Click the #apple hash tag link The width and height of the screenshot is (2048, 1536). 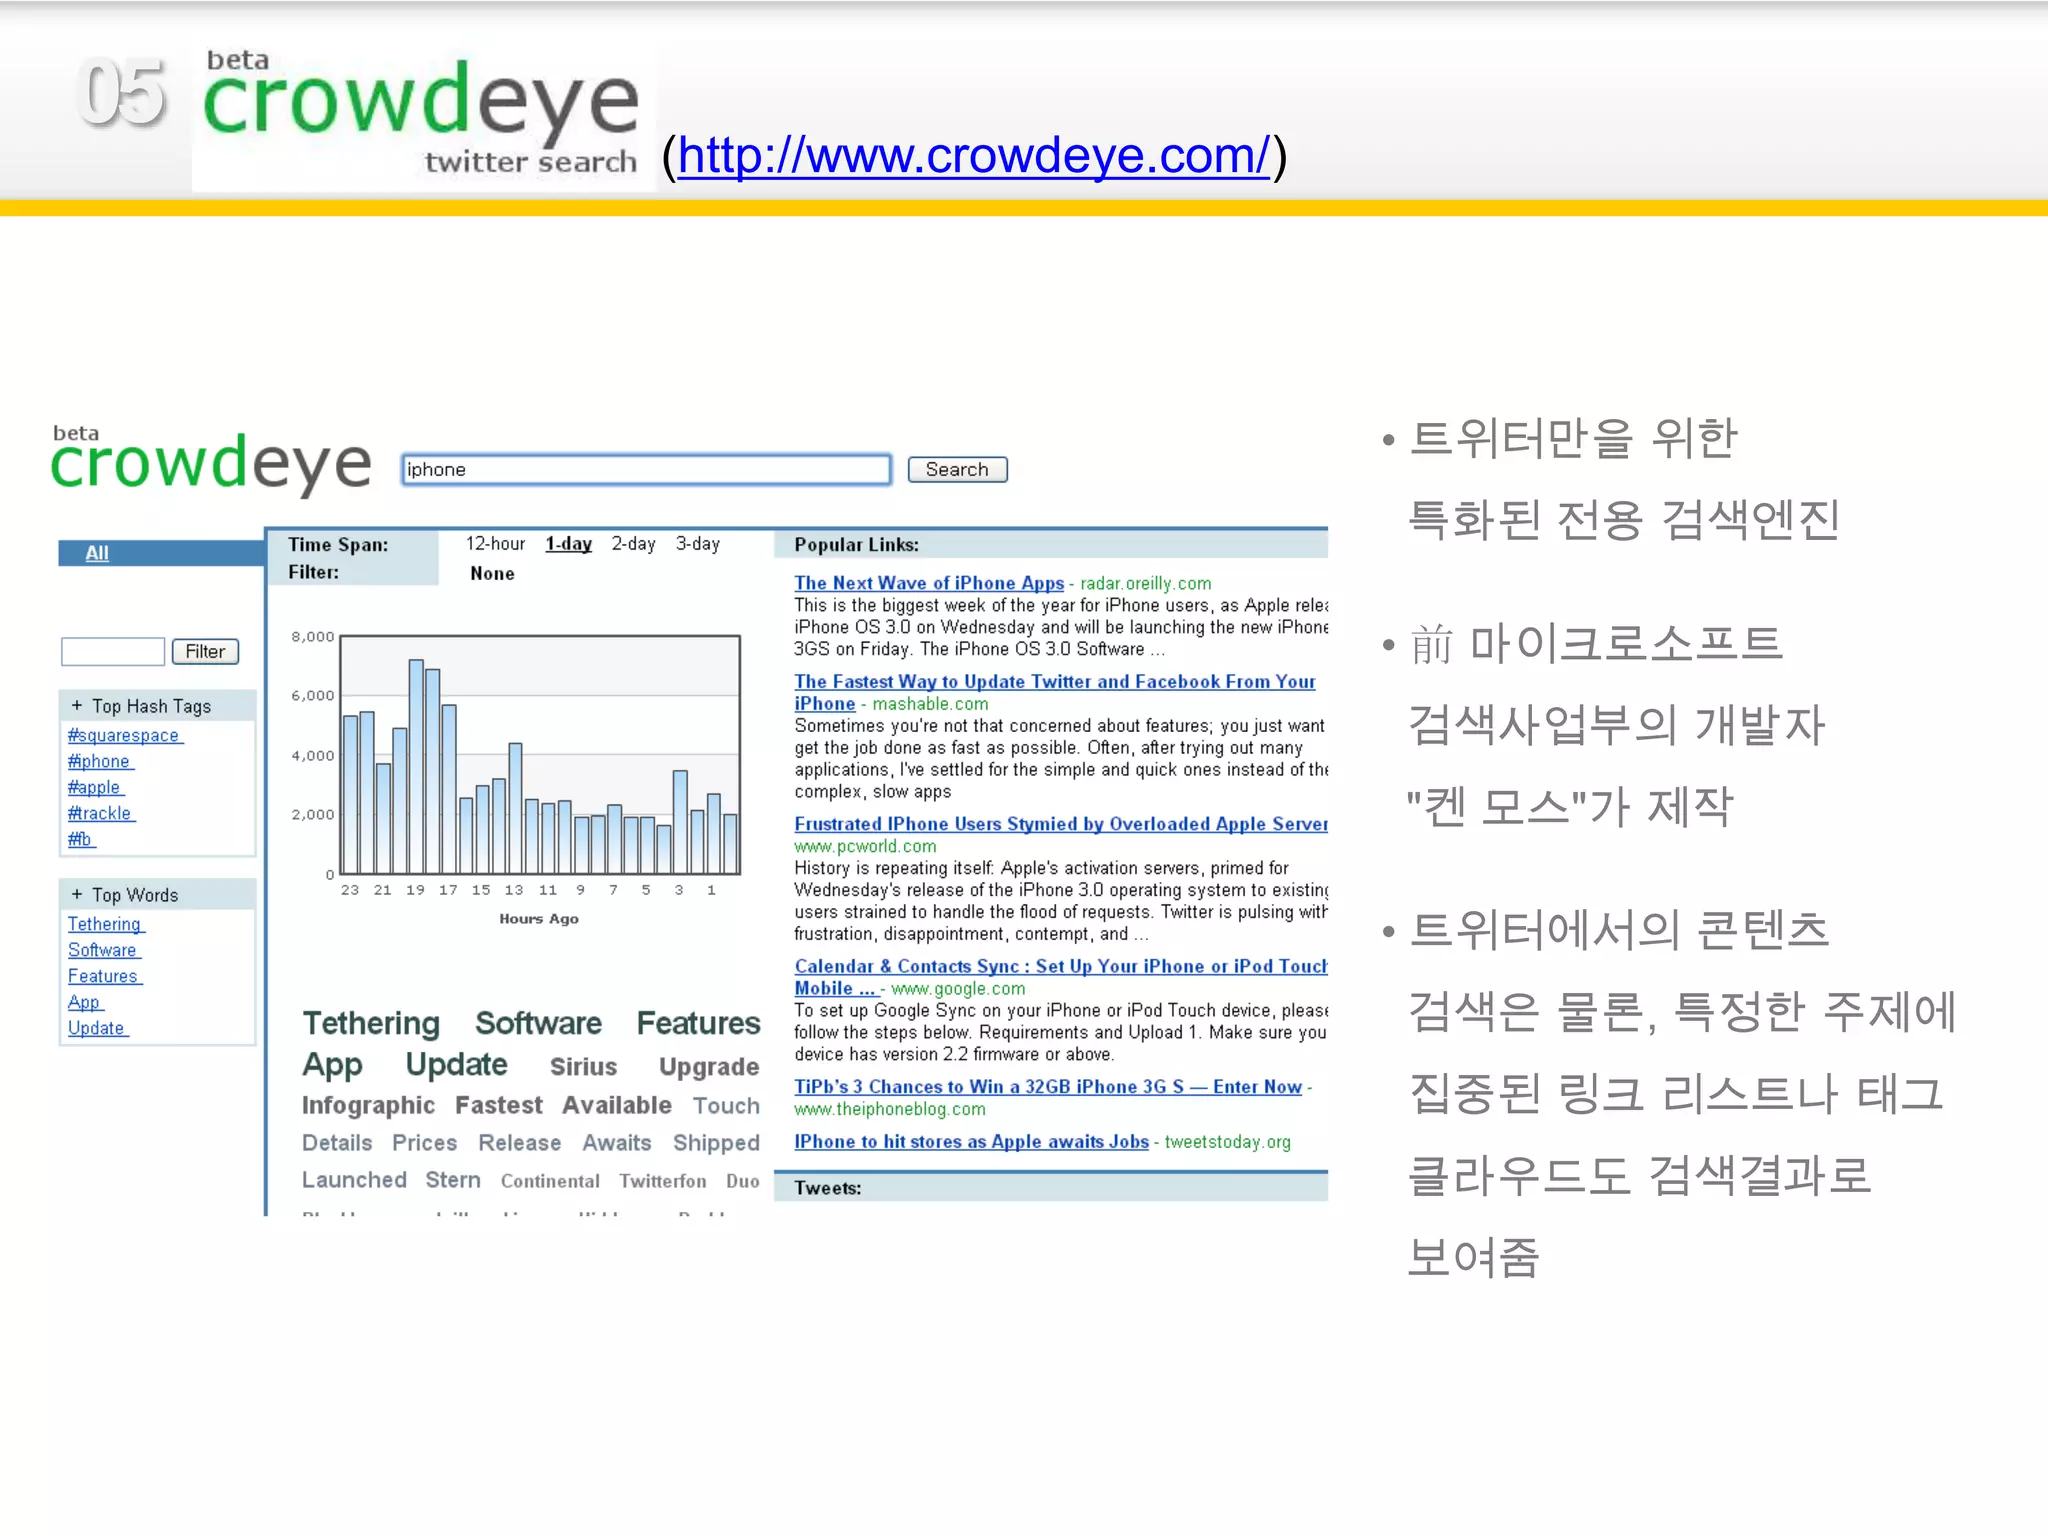tap(95, 788)
